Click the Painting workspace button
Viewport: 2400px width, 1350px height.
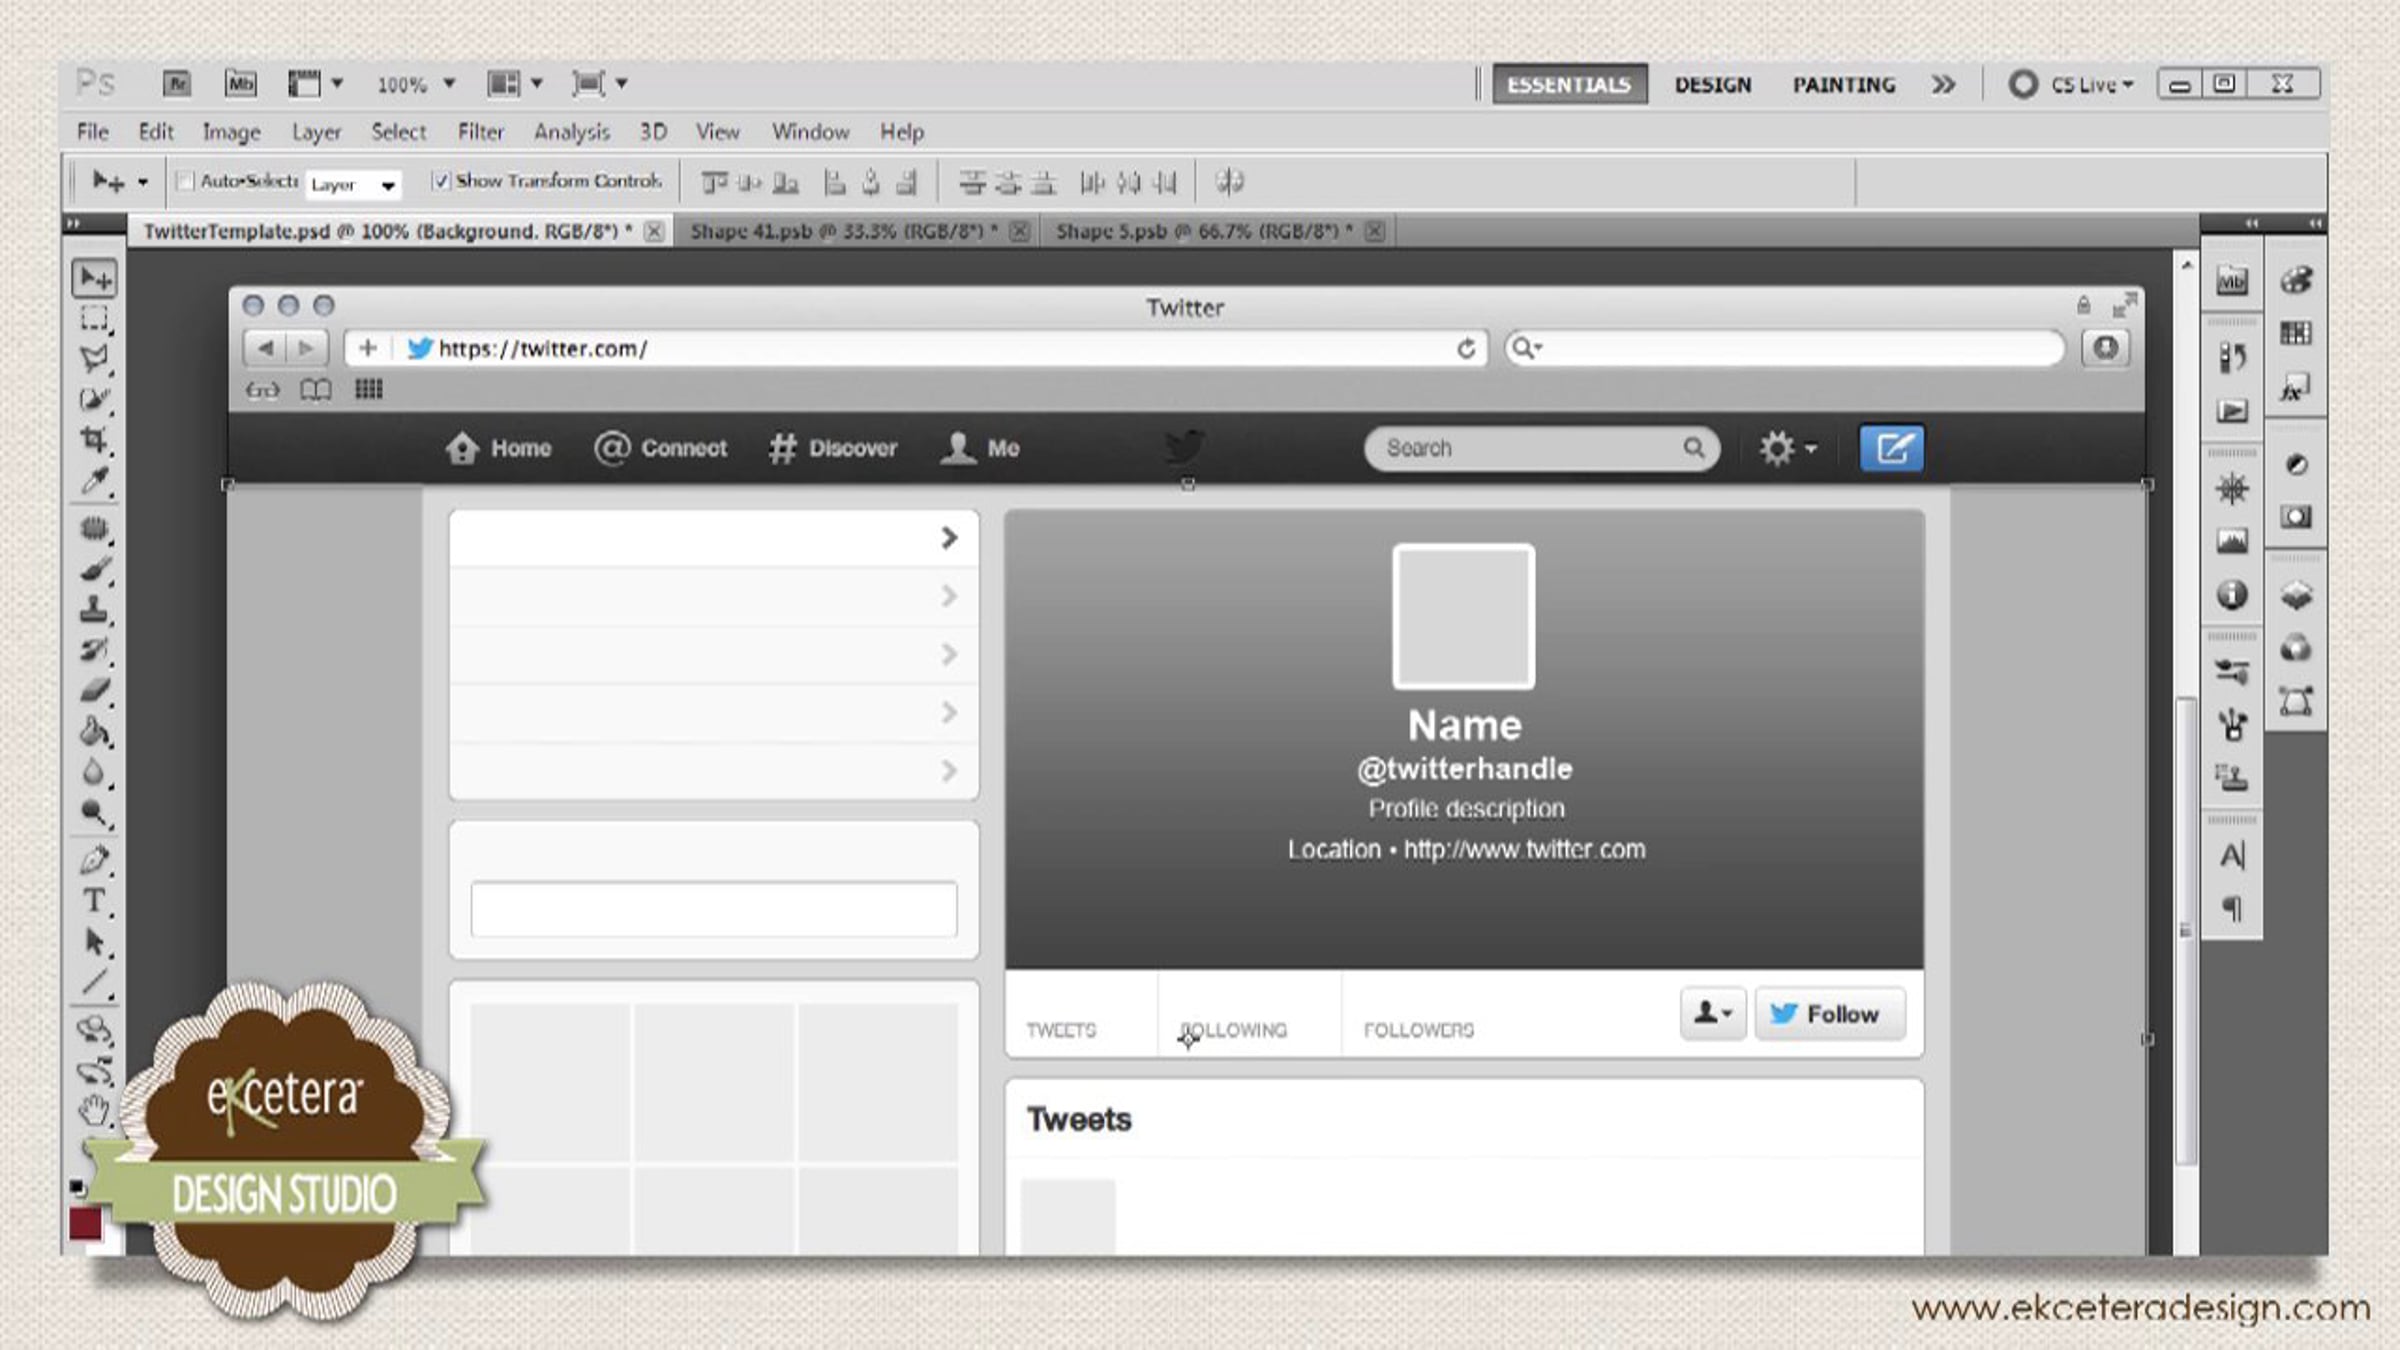click(x=1843, y=85)
